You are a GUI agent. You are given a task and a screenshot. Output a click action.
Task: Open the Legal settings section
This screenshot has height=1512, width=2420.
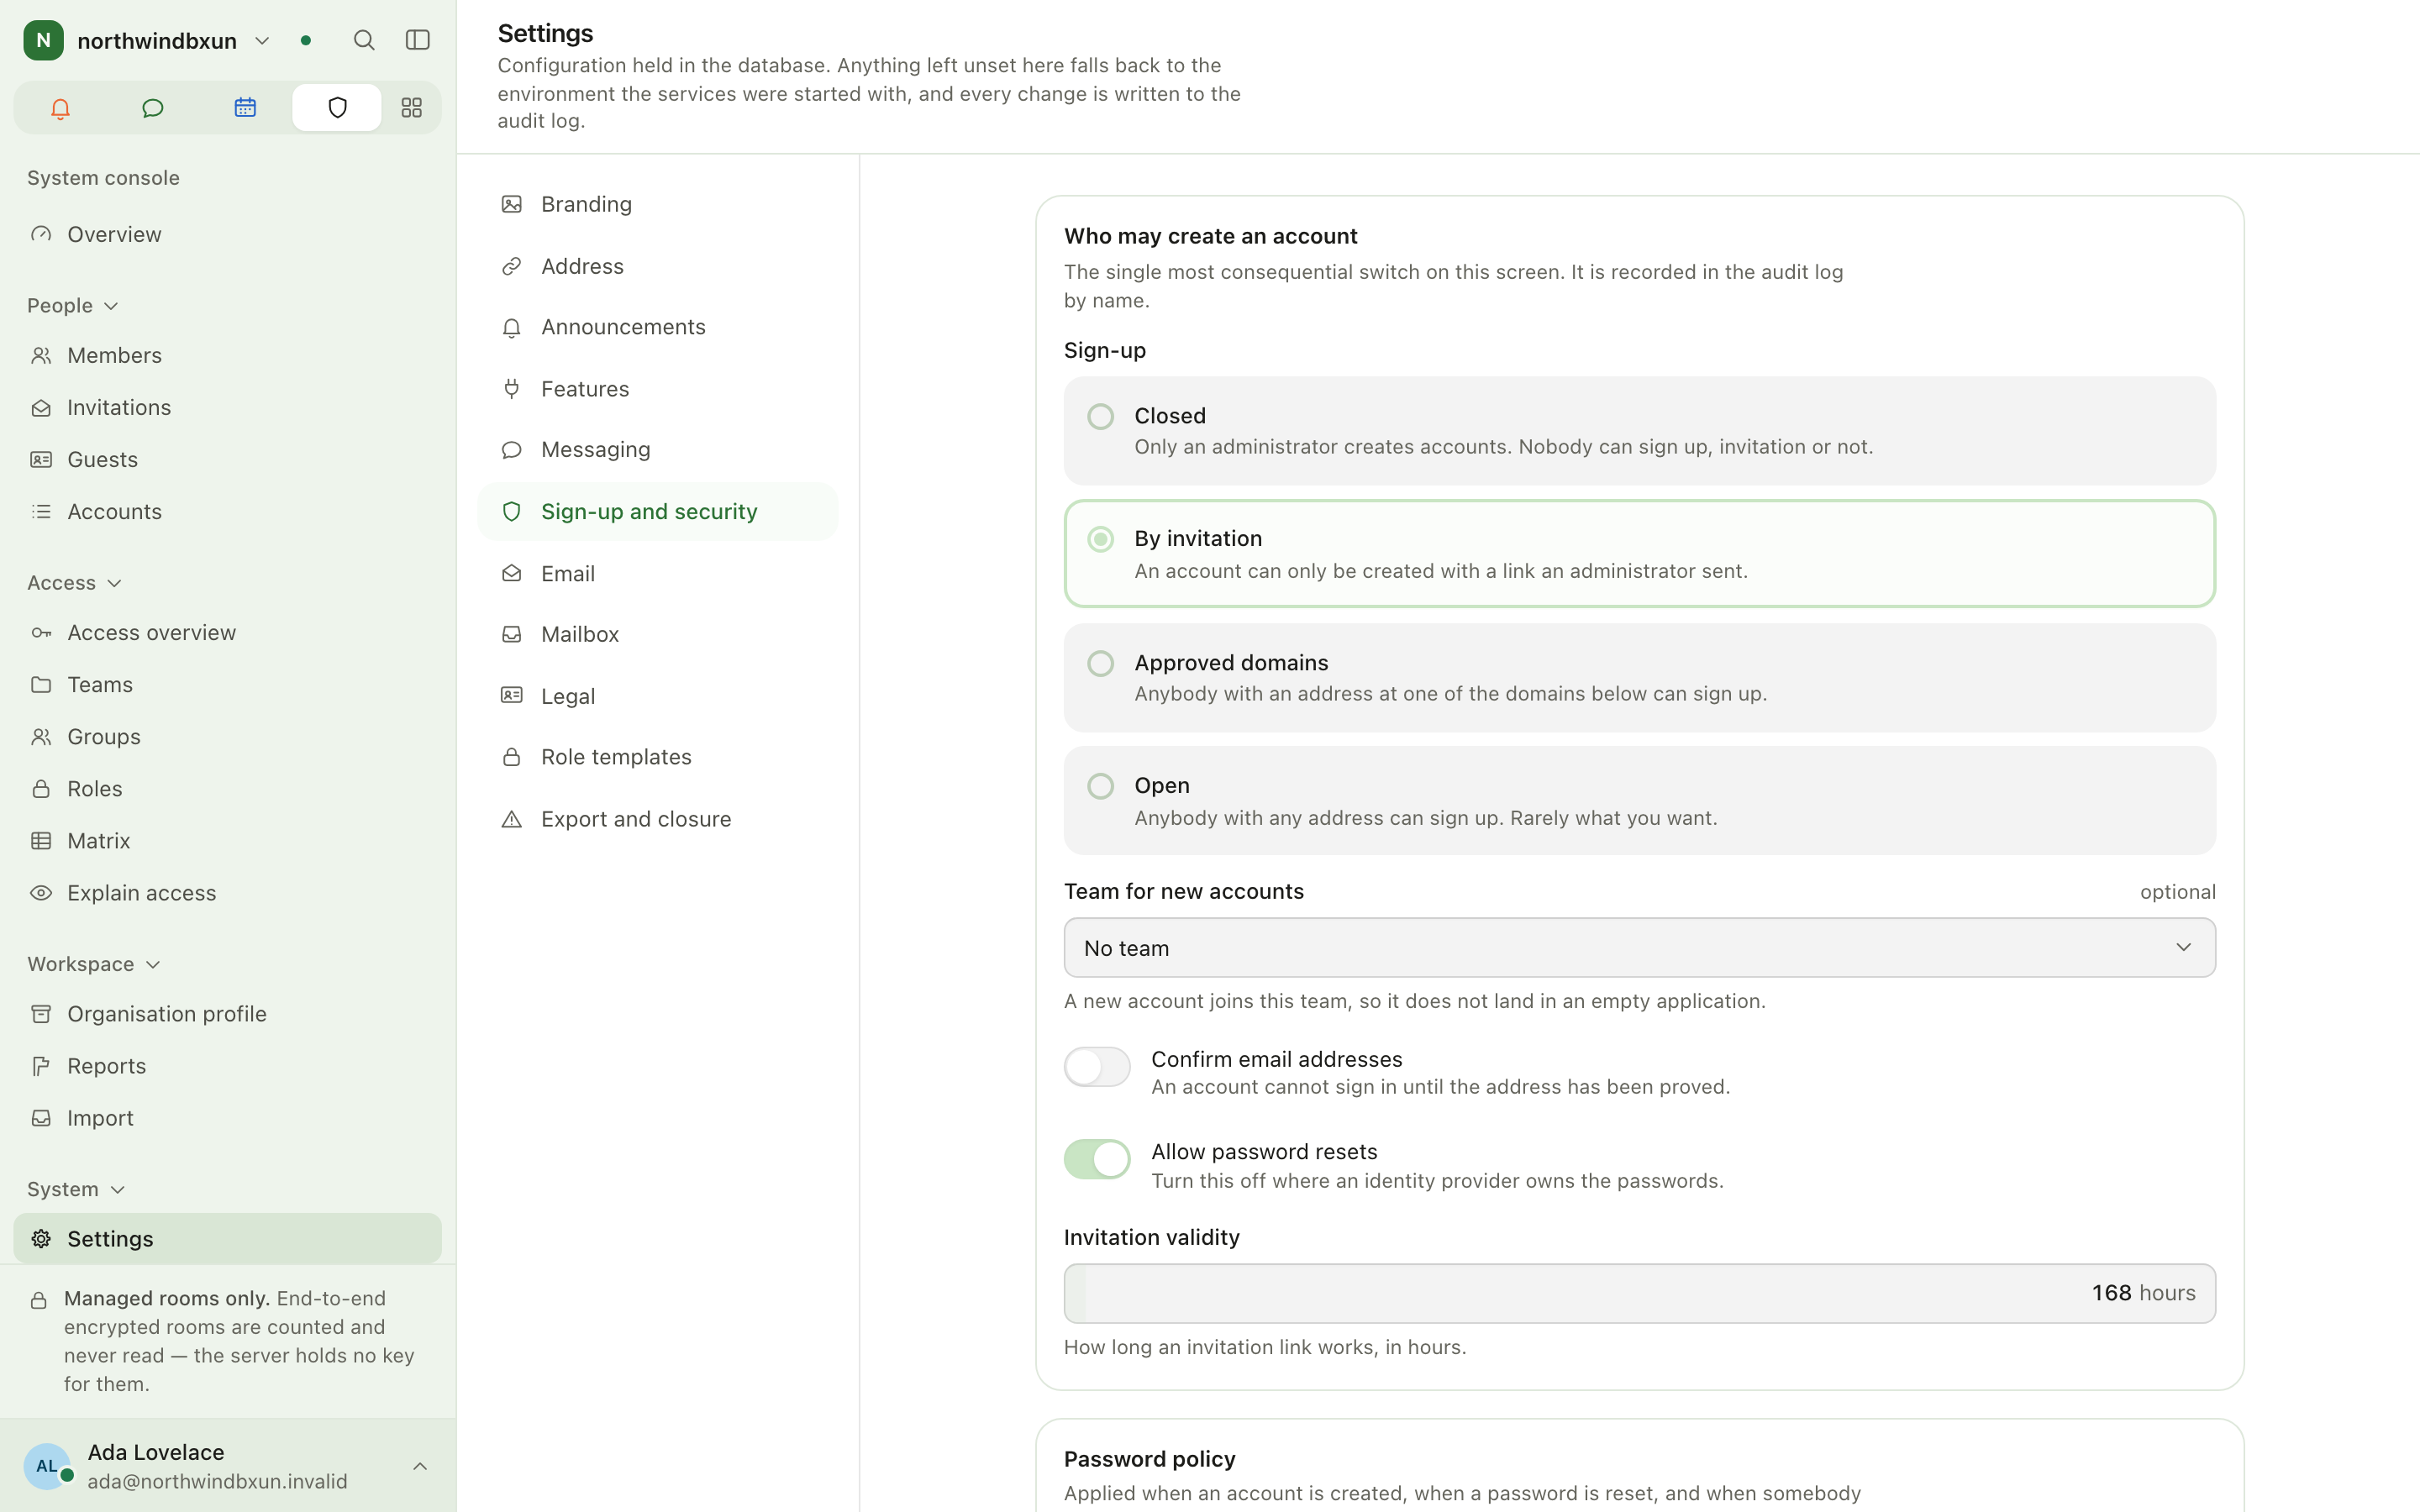coord(658,696)
